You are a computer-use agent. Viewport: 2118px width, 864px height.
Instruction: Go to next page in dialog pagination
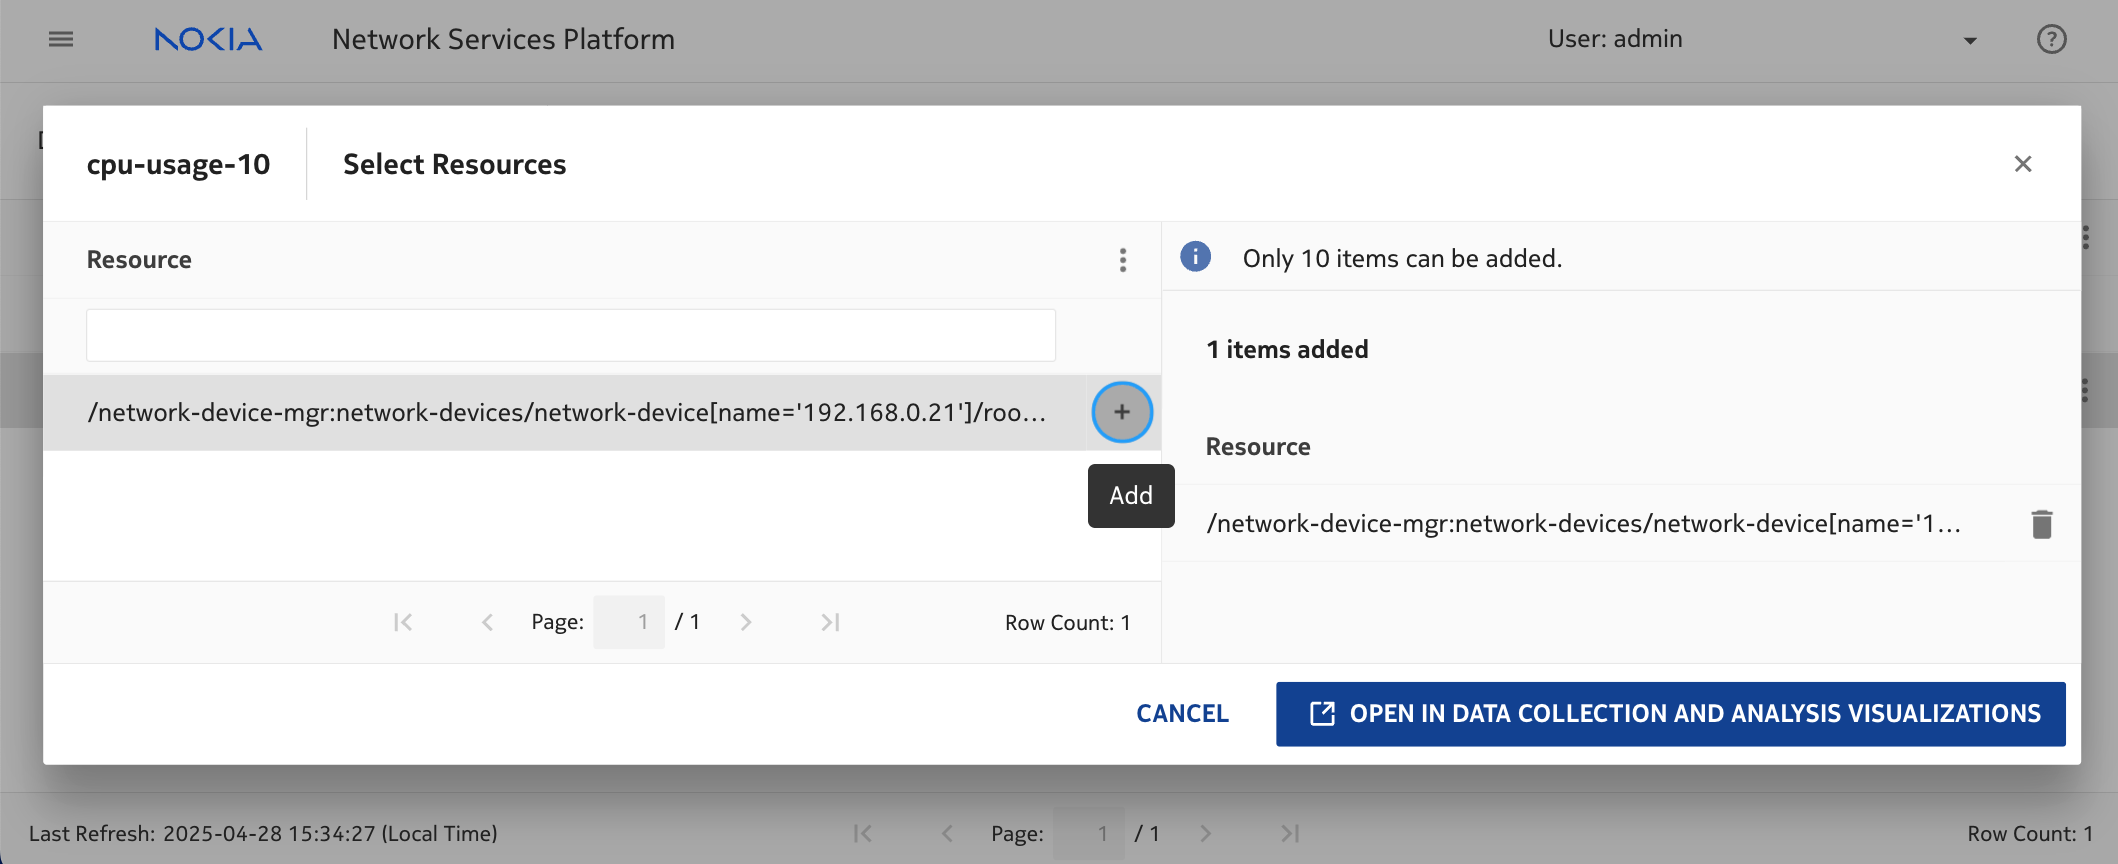pos(746,622)
